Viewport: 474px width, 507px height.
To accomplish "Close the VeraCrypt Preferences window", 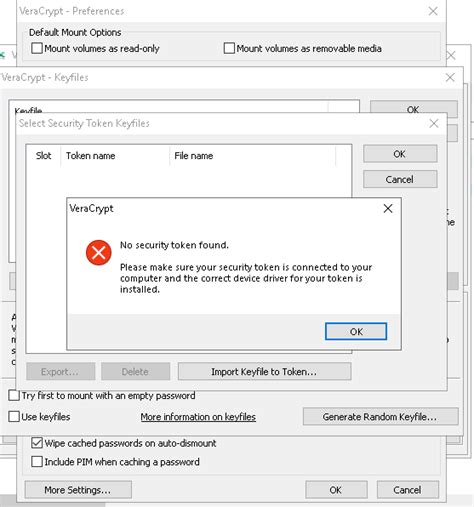I will (x=433, y=11).
